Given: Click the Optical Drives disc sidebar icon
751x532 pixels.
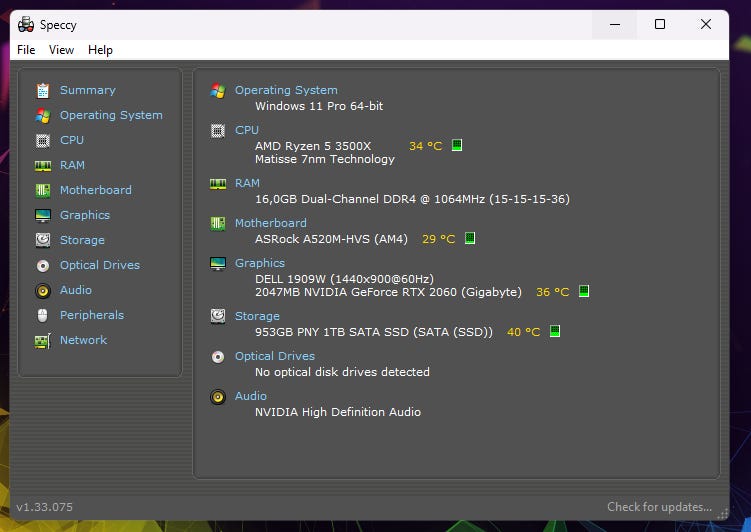Looking at the screenshot, I should point(42,266).
